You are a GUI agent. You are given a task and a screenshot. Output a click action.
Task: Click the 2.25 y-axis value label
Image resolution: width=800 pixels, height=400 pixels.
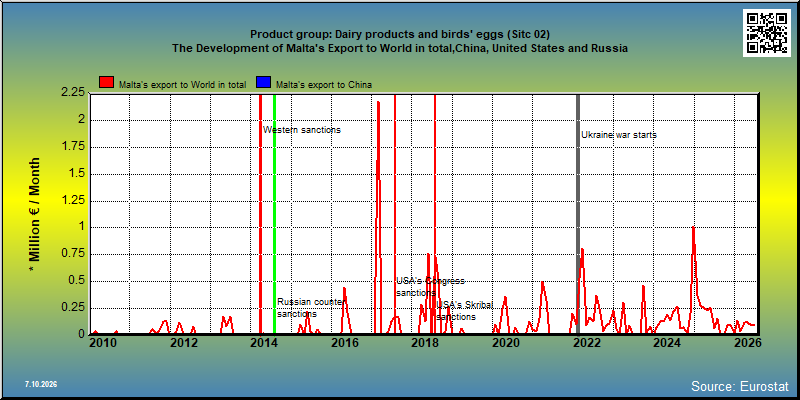point(72,93)
